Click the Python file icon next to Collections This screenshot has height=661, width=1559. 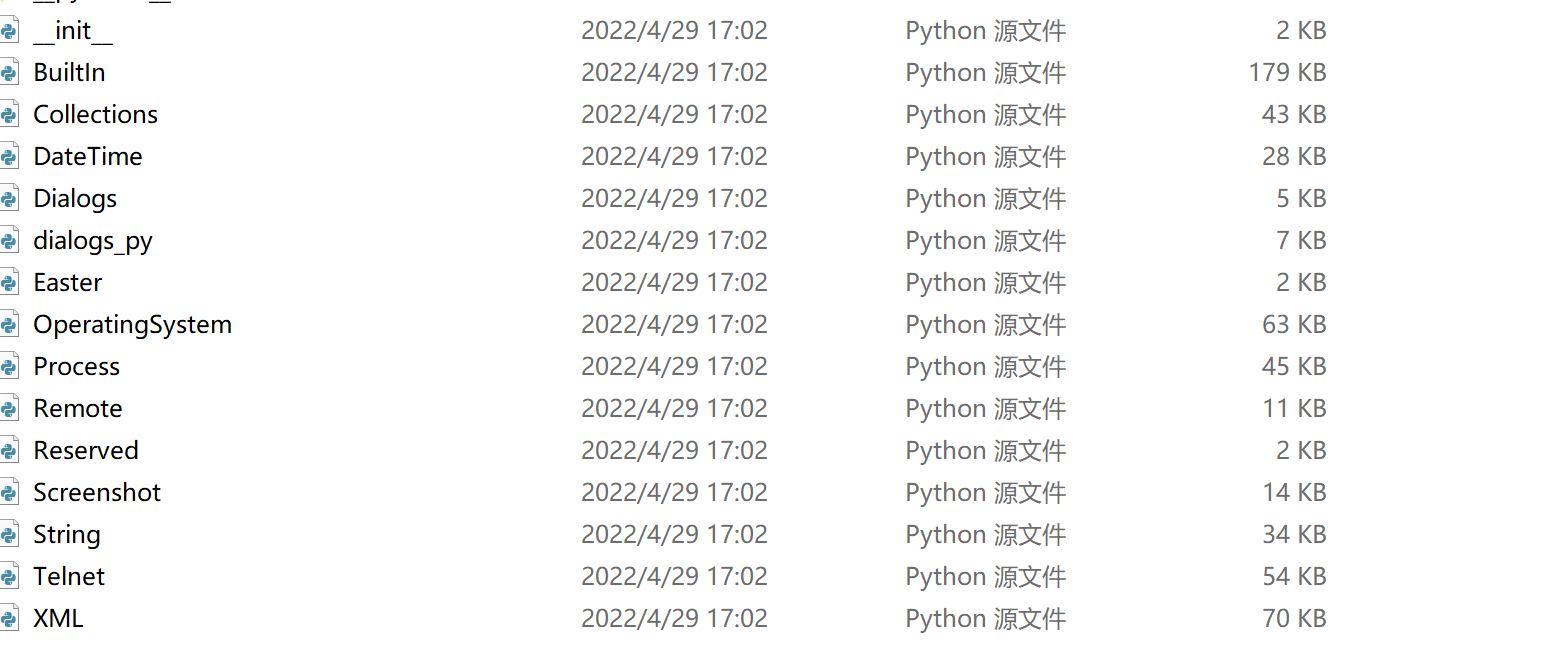click(x=9, y=115)
